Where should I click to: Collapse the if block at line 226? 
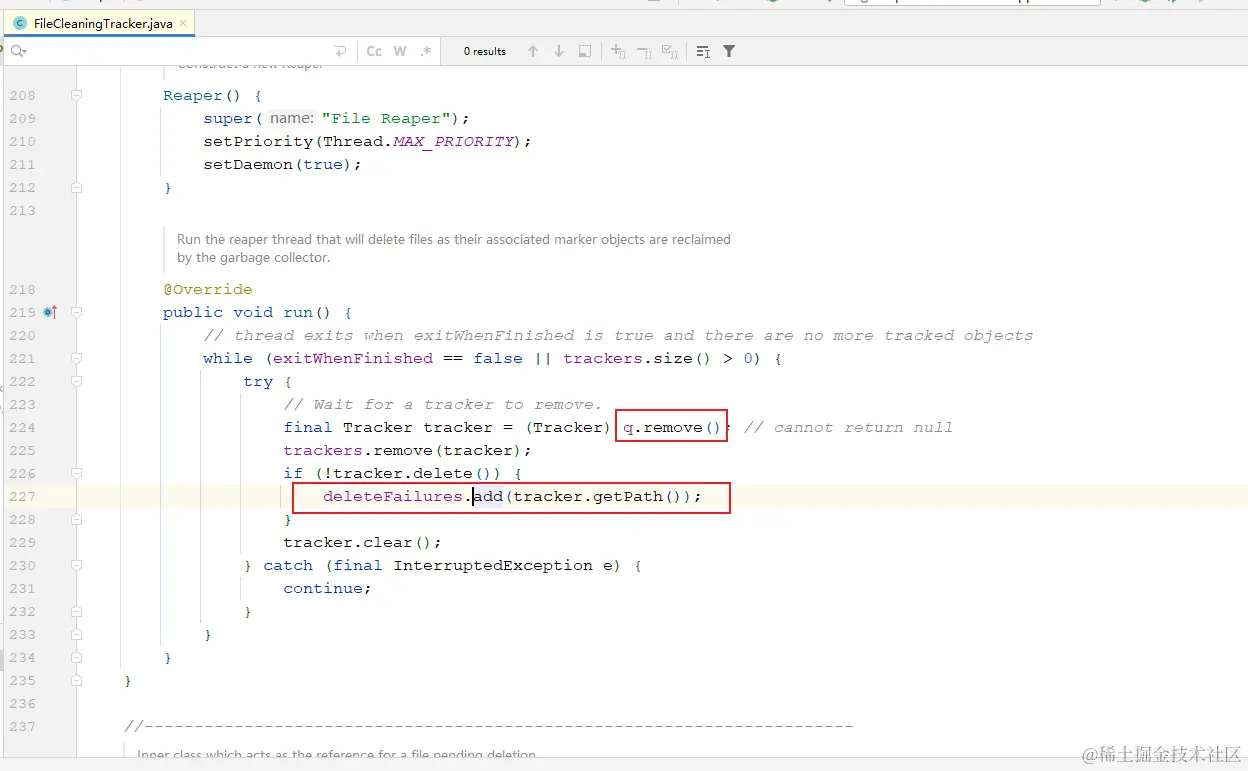pos(76,473)
